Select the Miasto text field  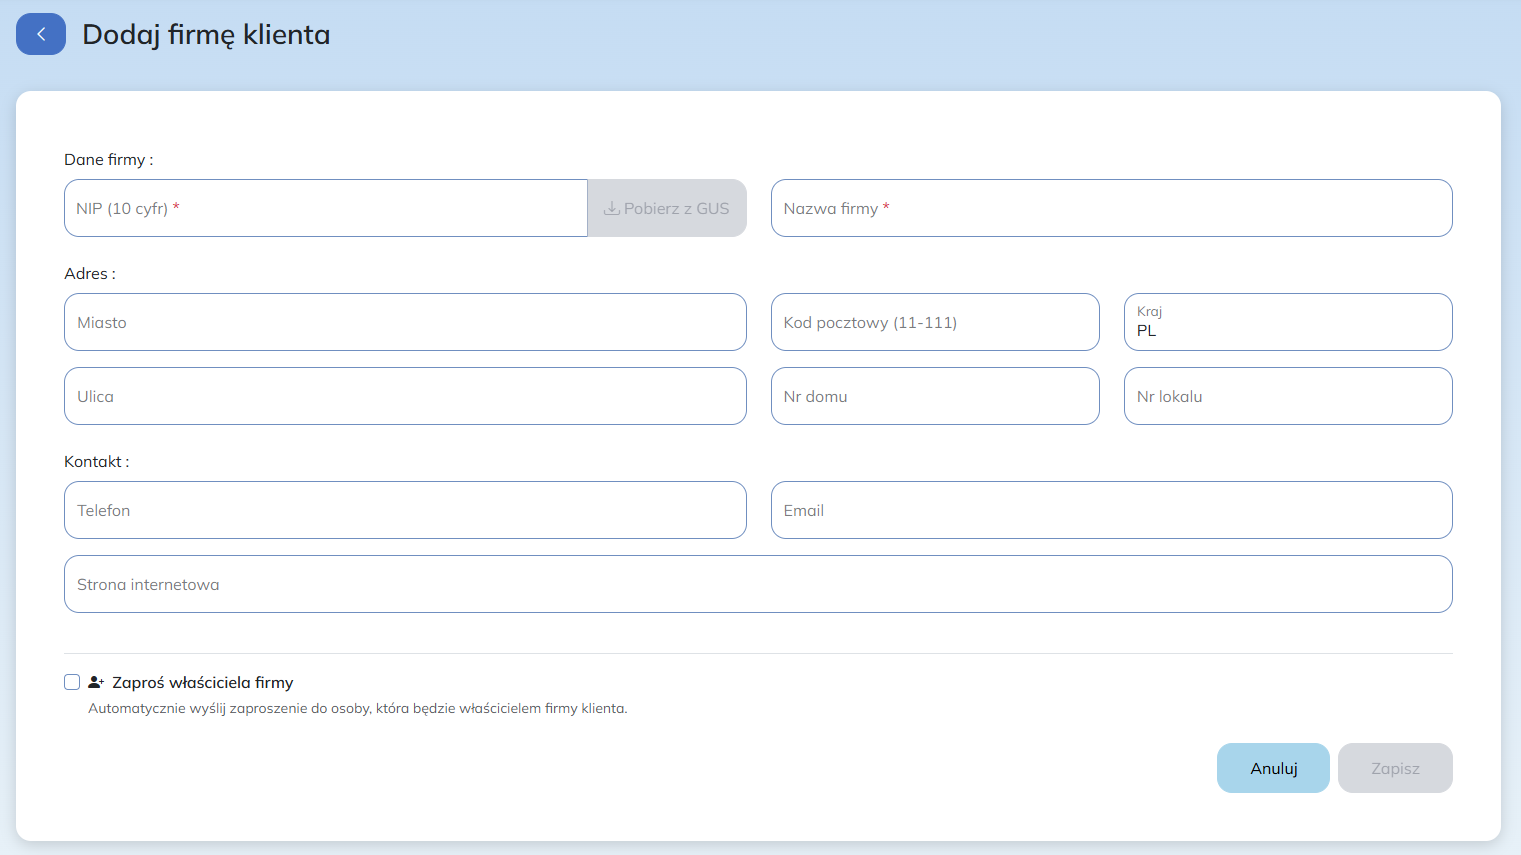[x=405, y=322]
